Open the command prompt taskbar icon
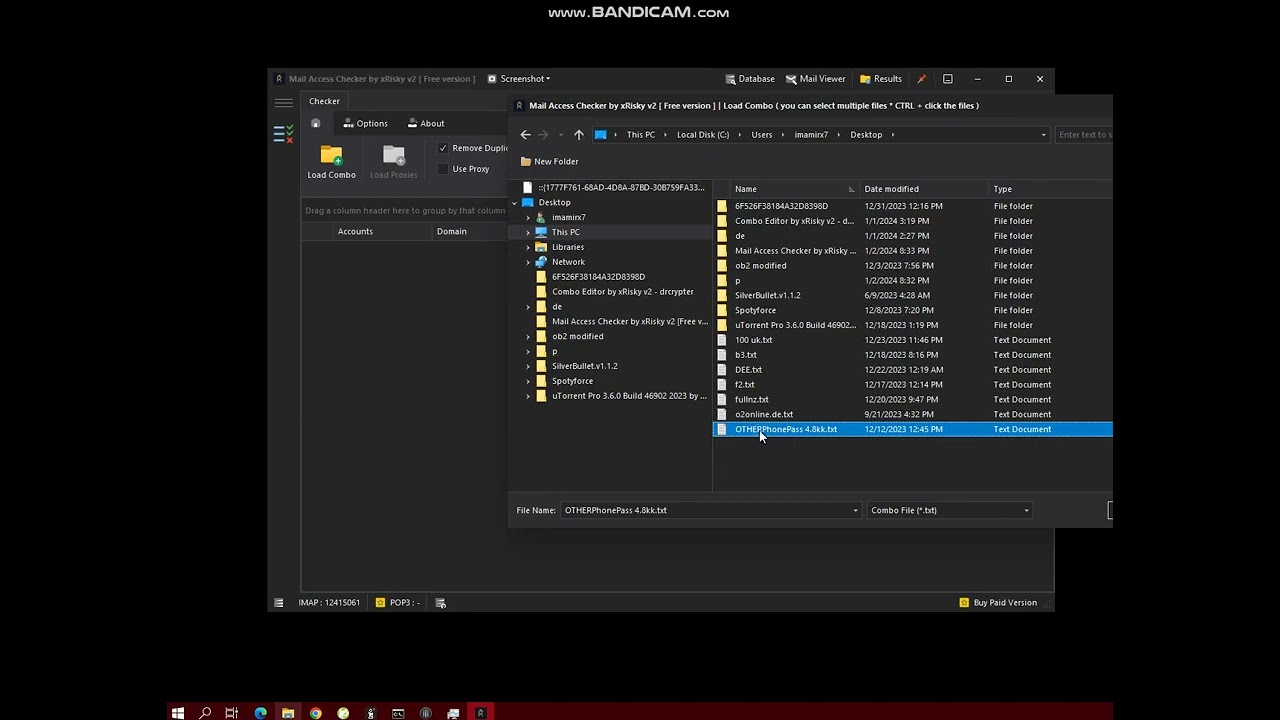 [x=398, y=713]
